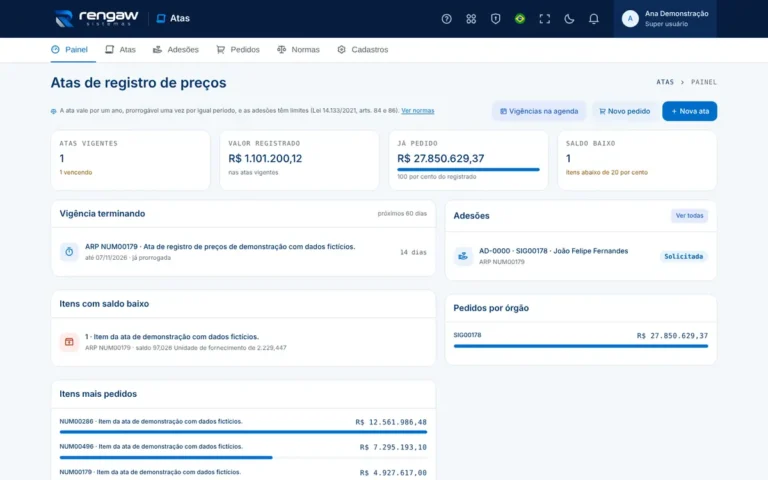Open the NUM00286 most ordered item
The width and height of the screenshot is (768, 480).
tap(151, 421)
